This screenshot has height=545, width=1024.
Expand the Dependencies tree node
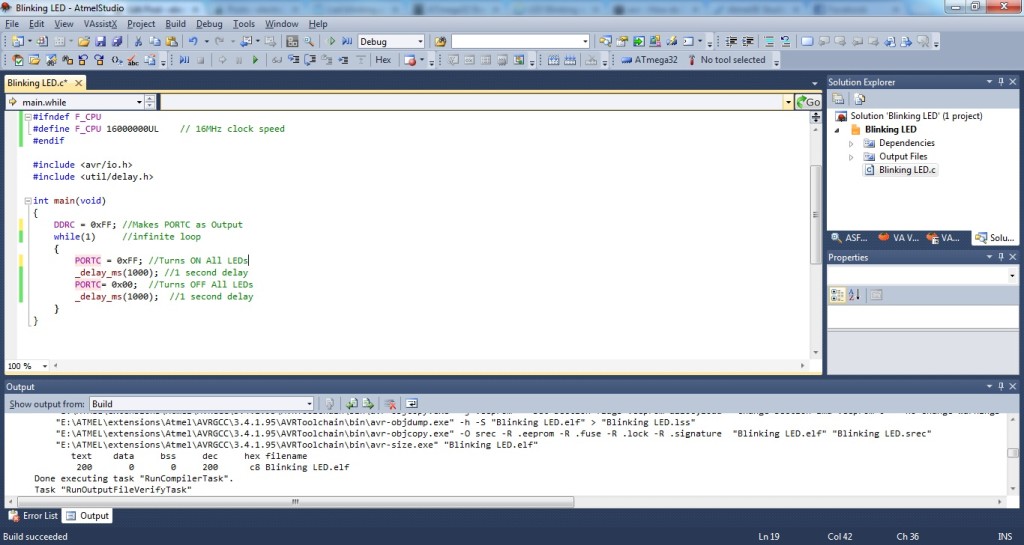pyautogui.click(x=851, y=143)
